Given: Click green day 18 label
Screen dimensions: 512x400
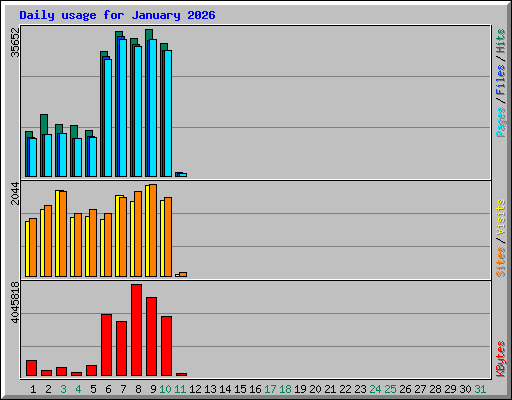Looking at the screenshot, I should tap(285, 389).
